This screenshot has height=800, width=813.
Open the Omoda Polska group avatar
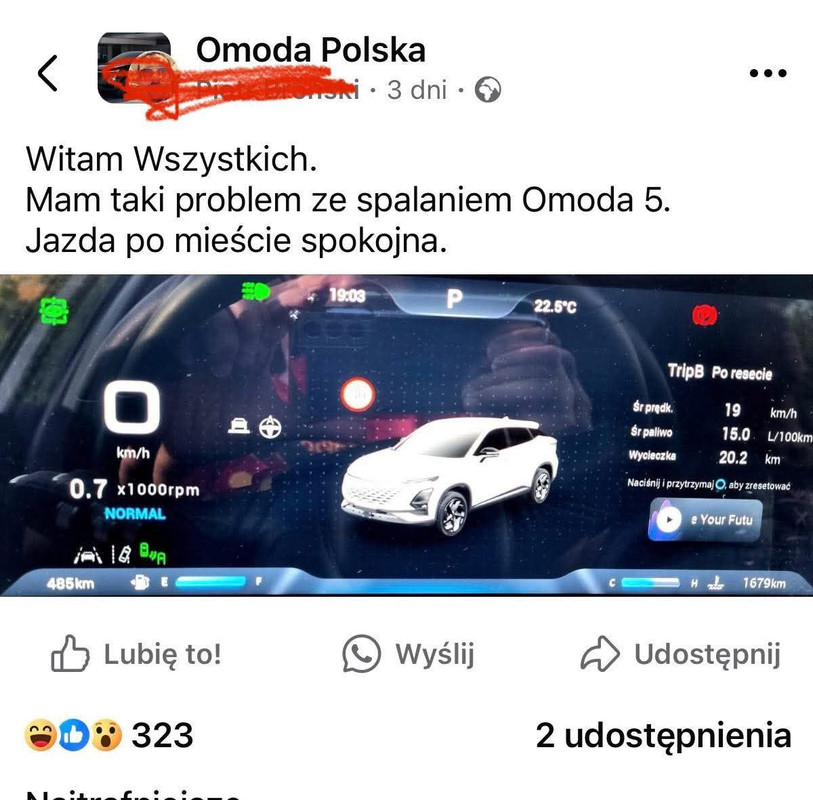tap(134, 67)
